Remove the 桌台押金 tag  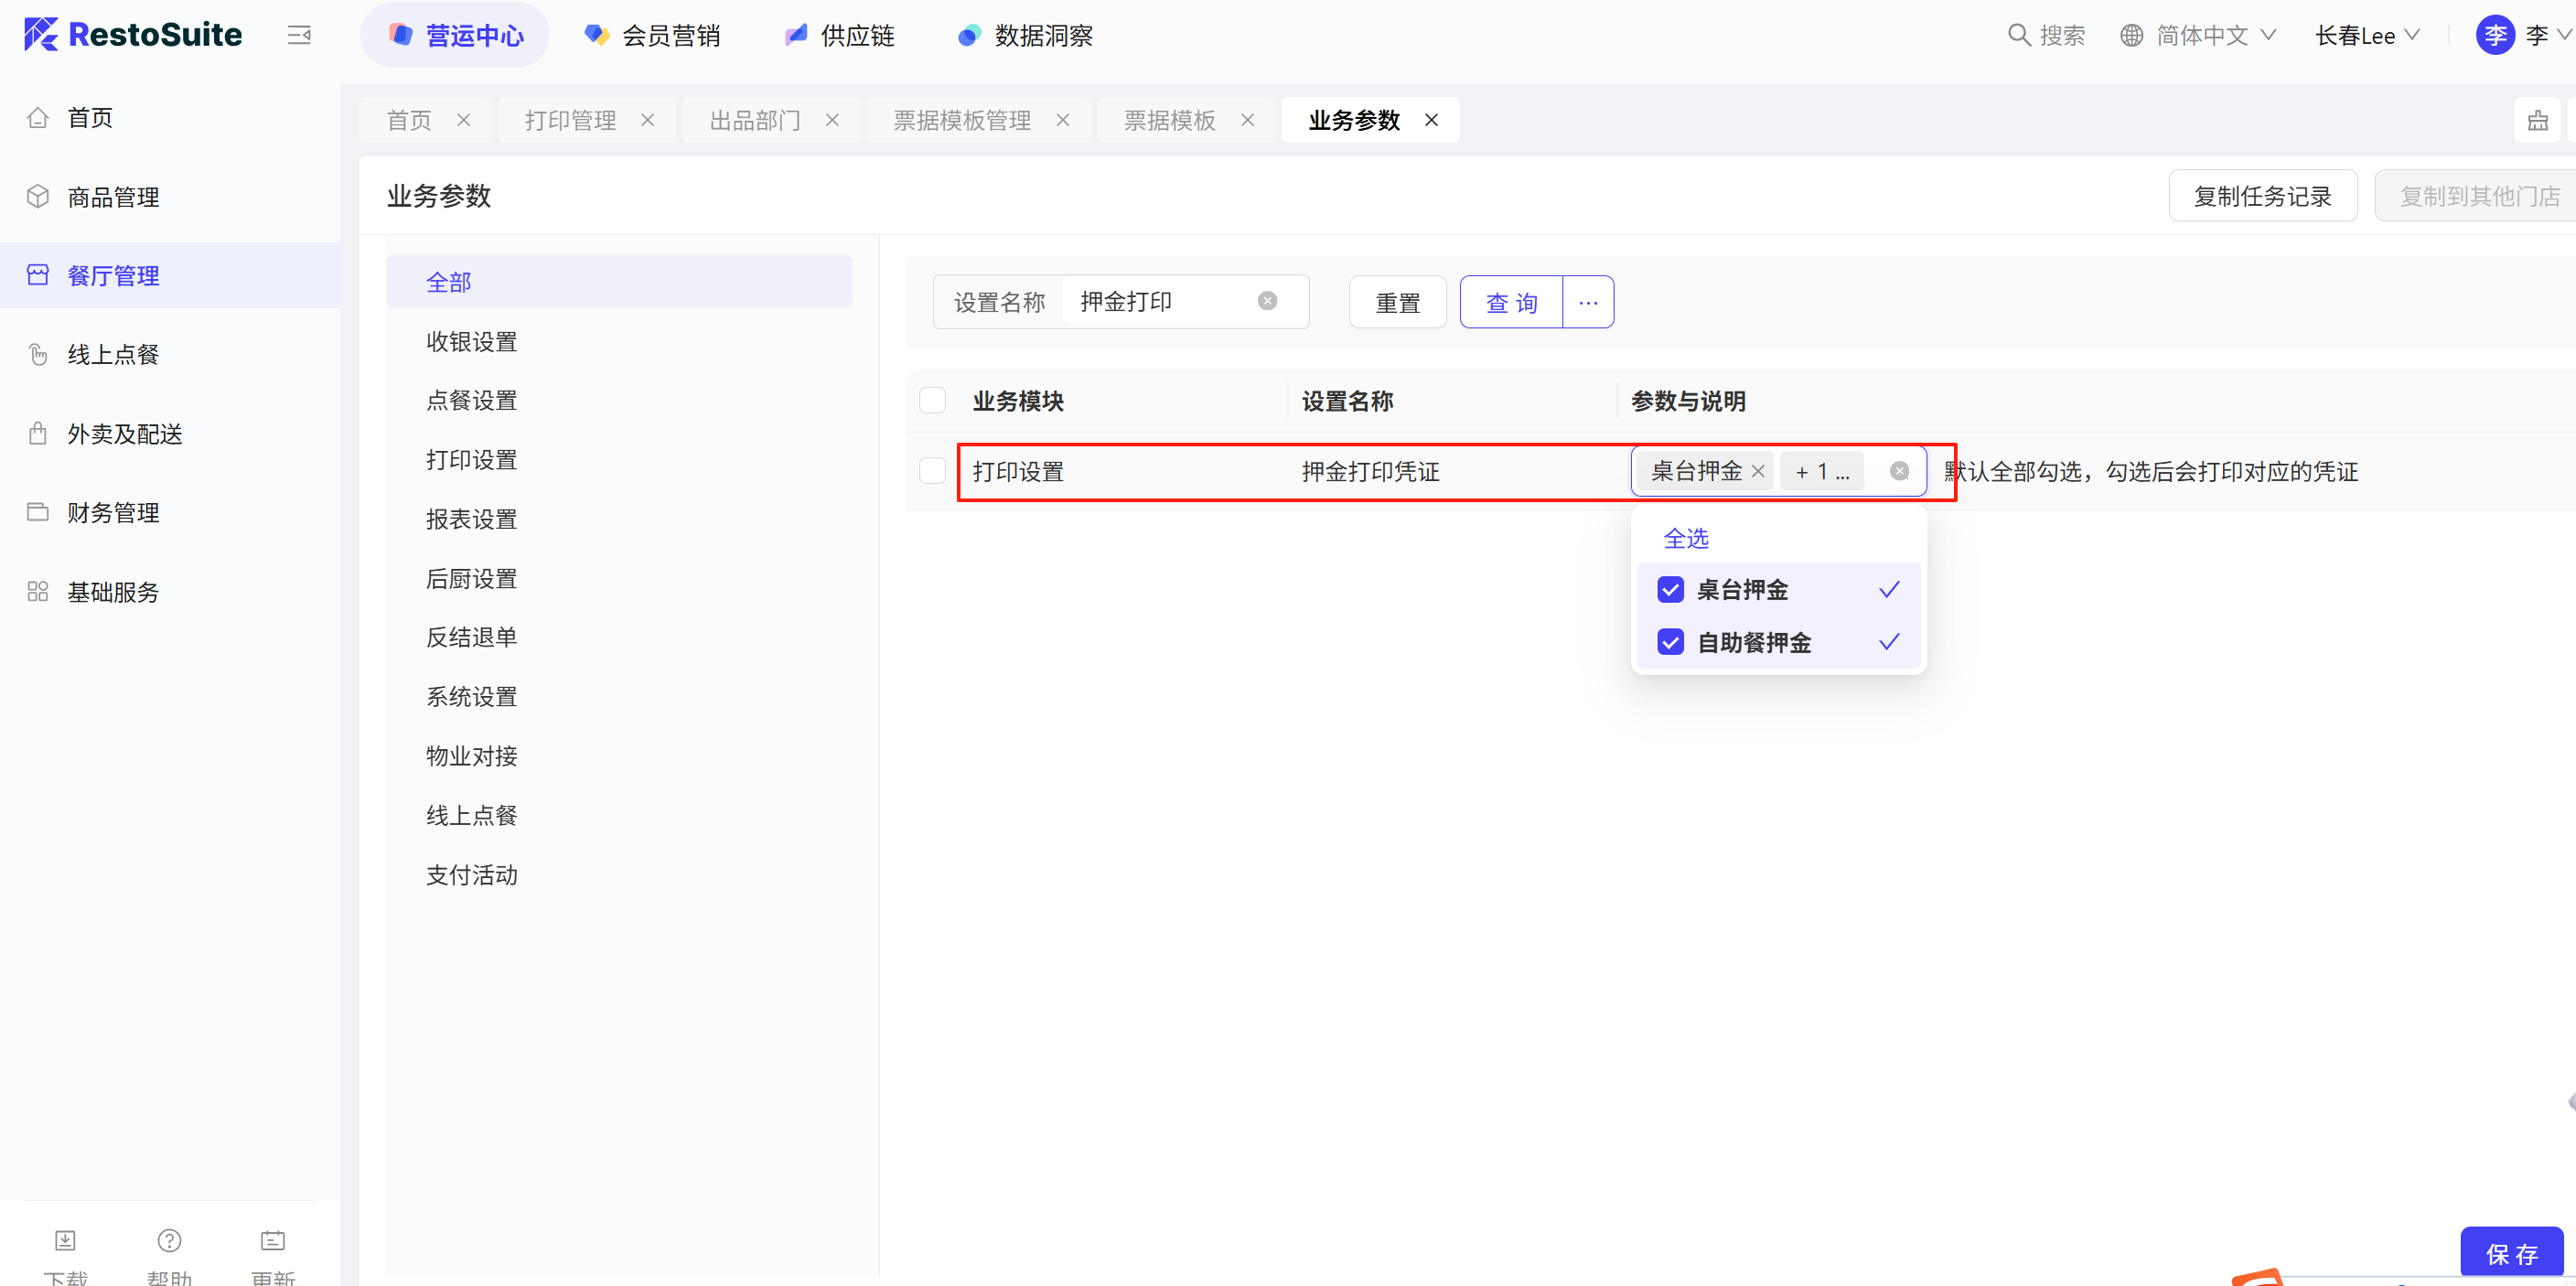click(1758, 471)
